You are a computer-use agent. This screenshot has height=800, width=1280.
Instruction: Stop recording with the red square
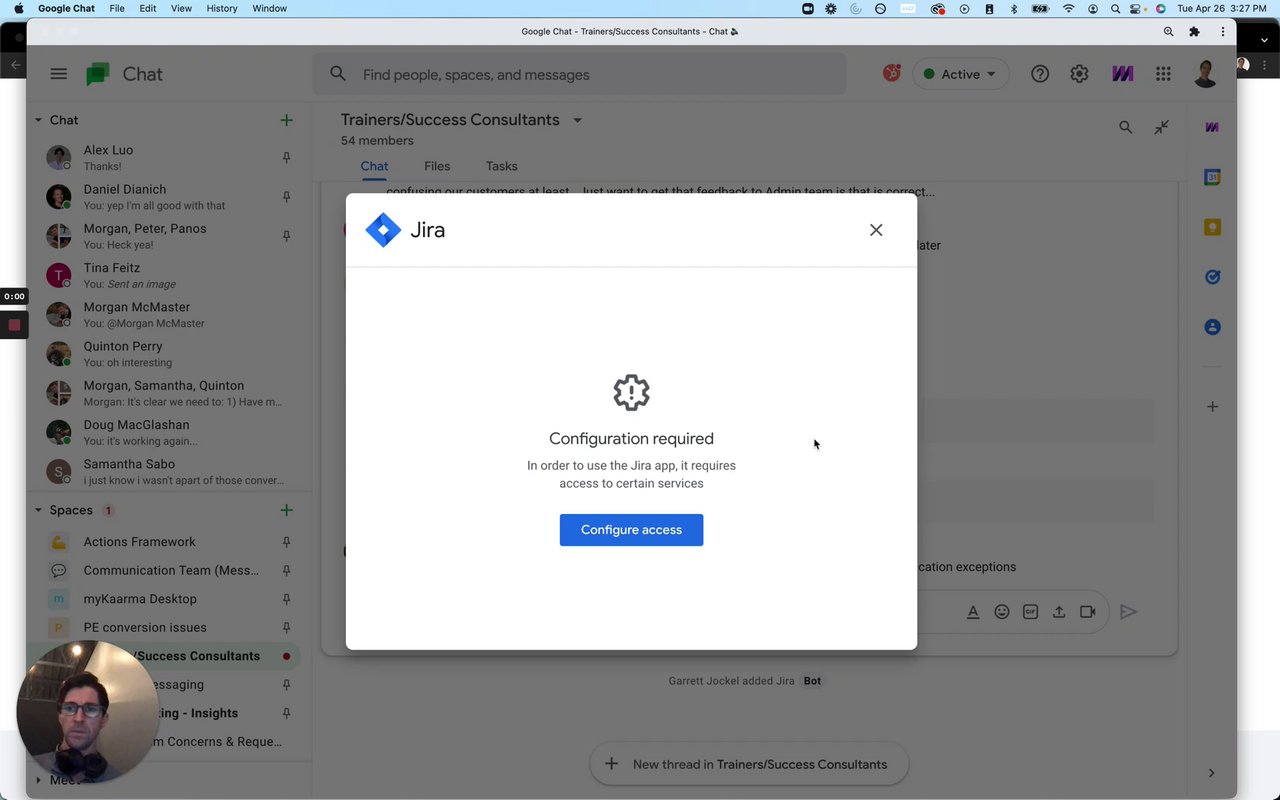click(x=14, y=325)
